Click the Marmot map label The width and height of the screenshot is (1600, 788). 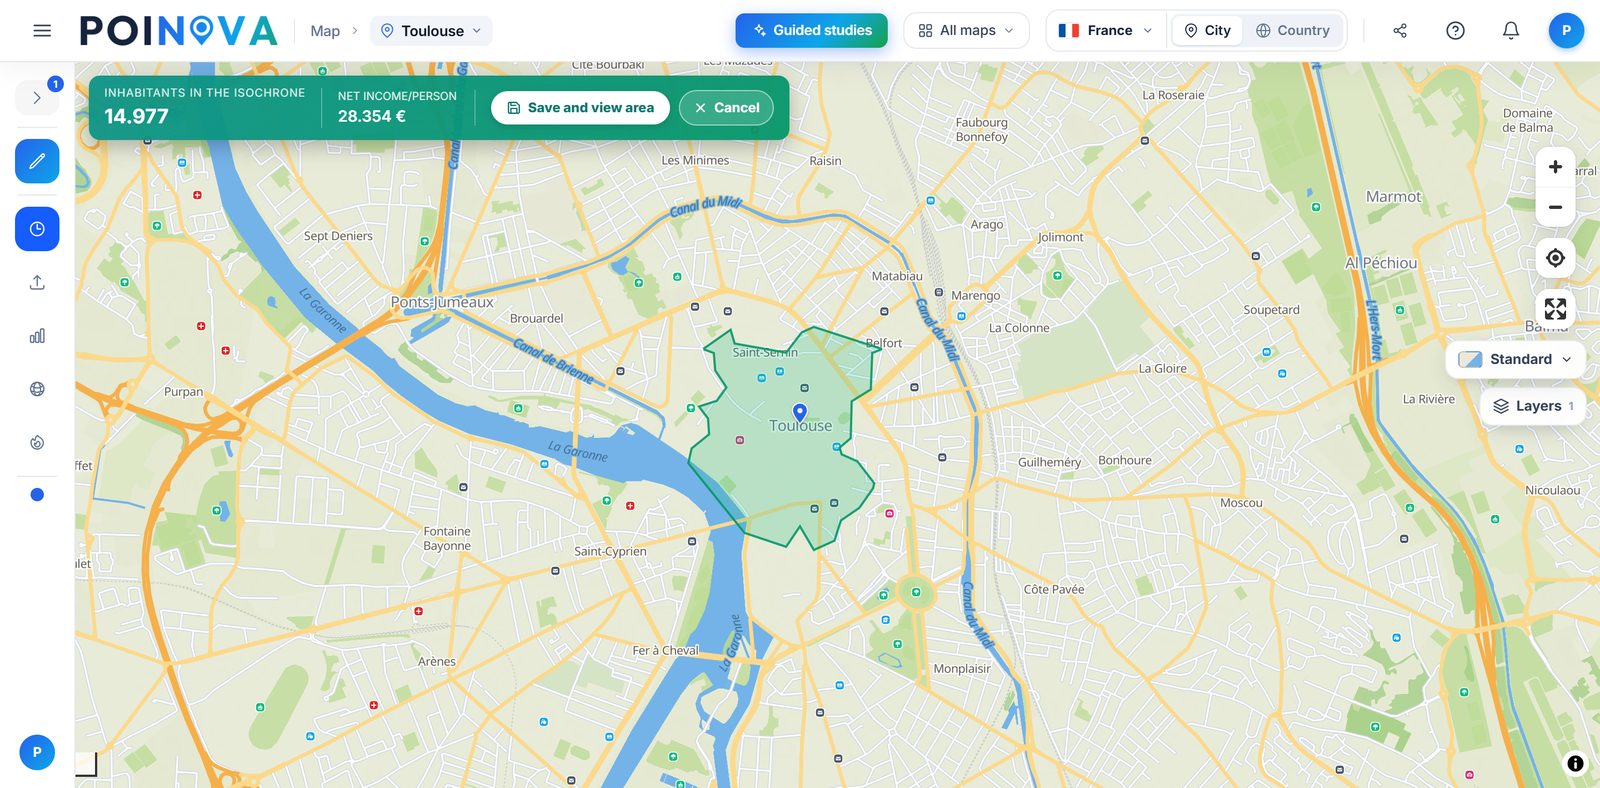click(1393, 197)
